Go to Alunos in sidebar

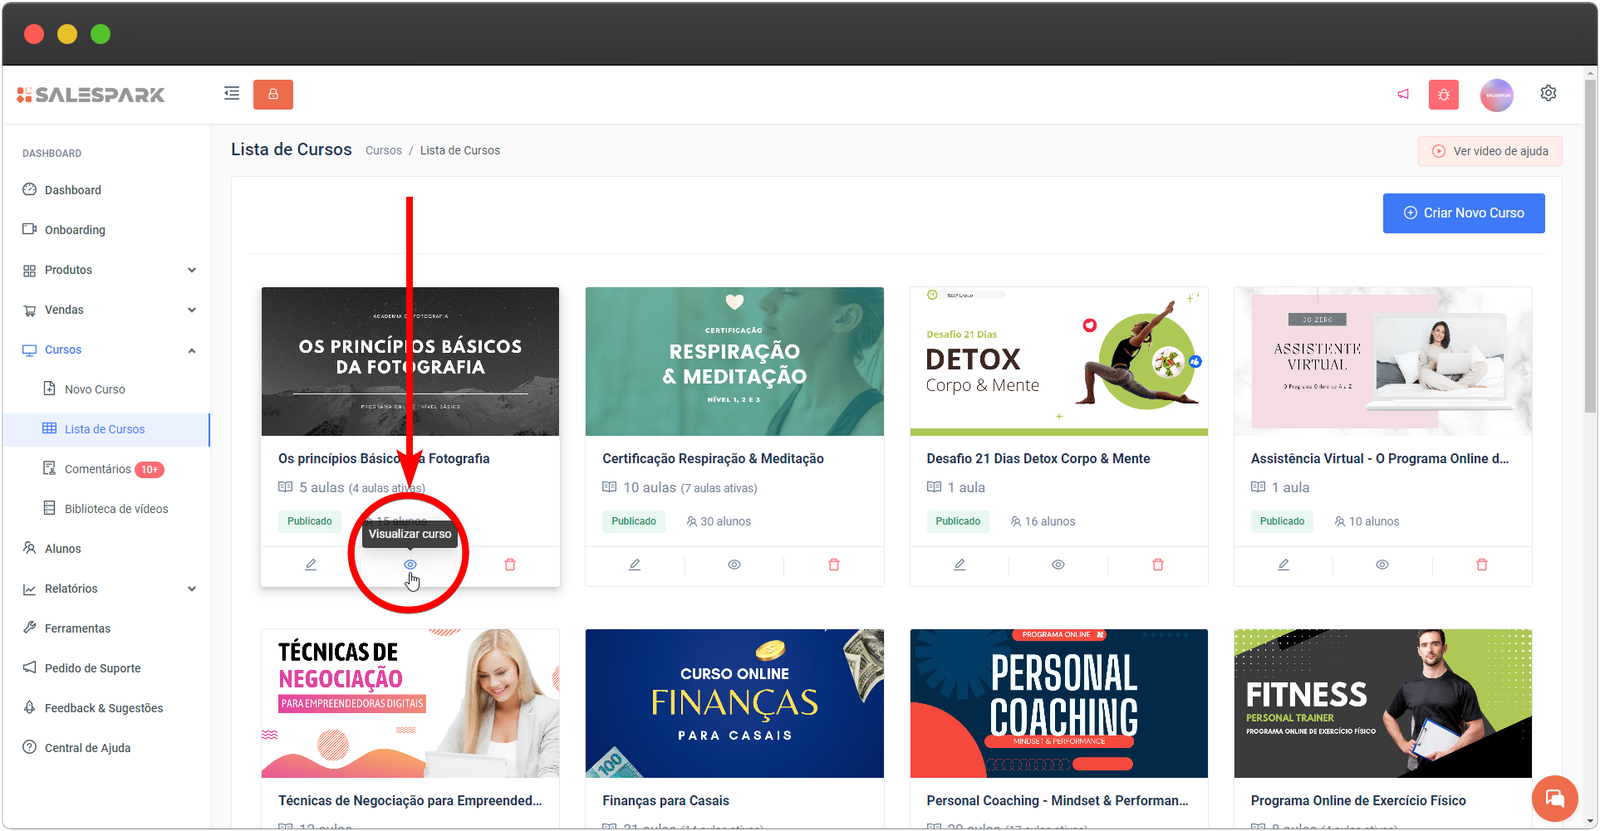[x=62, y=549]
